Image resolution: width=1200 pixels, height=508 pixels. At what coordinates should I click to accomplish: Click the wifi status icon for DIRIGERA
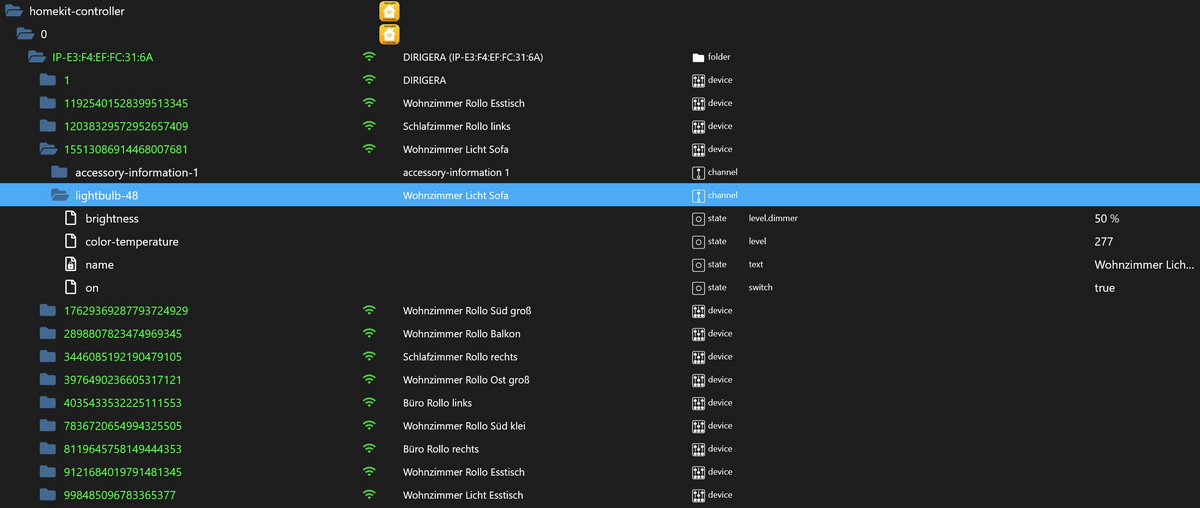tap(369, 80)
